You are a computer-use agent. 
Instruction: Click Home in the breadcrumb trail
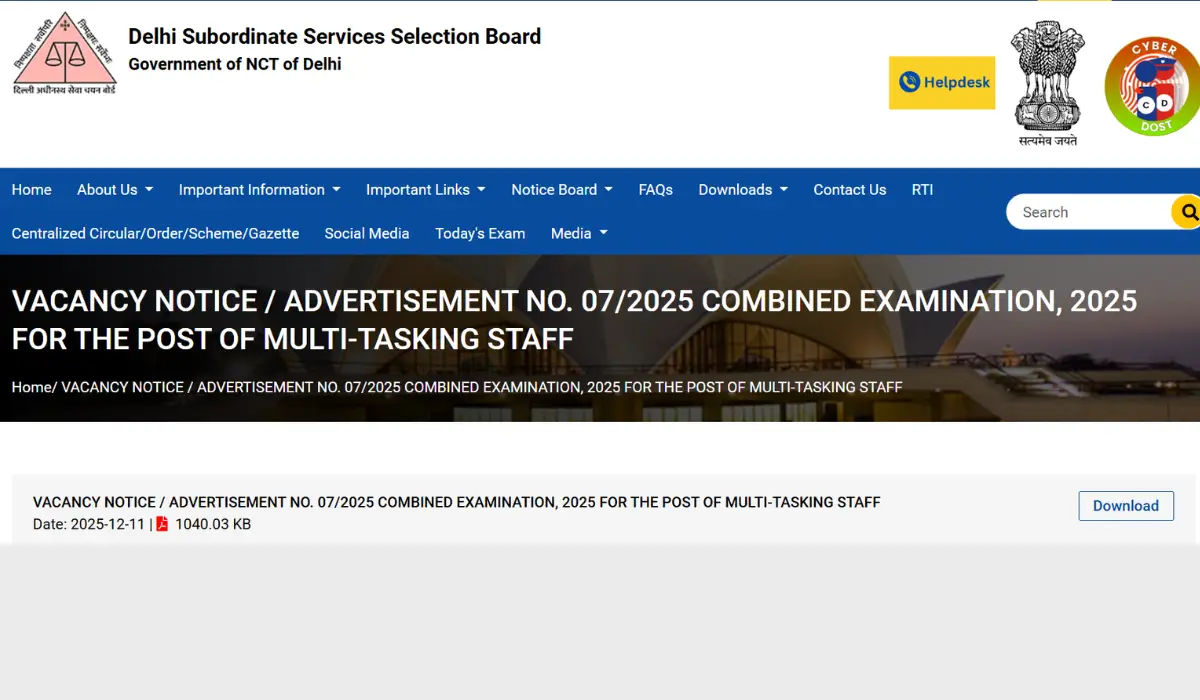pyautogui.click(x=31, y=387)
